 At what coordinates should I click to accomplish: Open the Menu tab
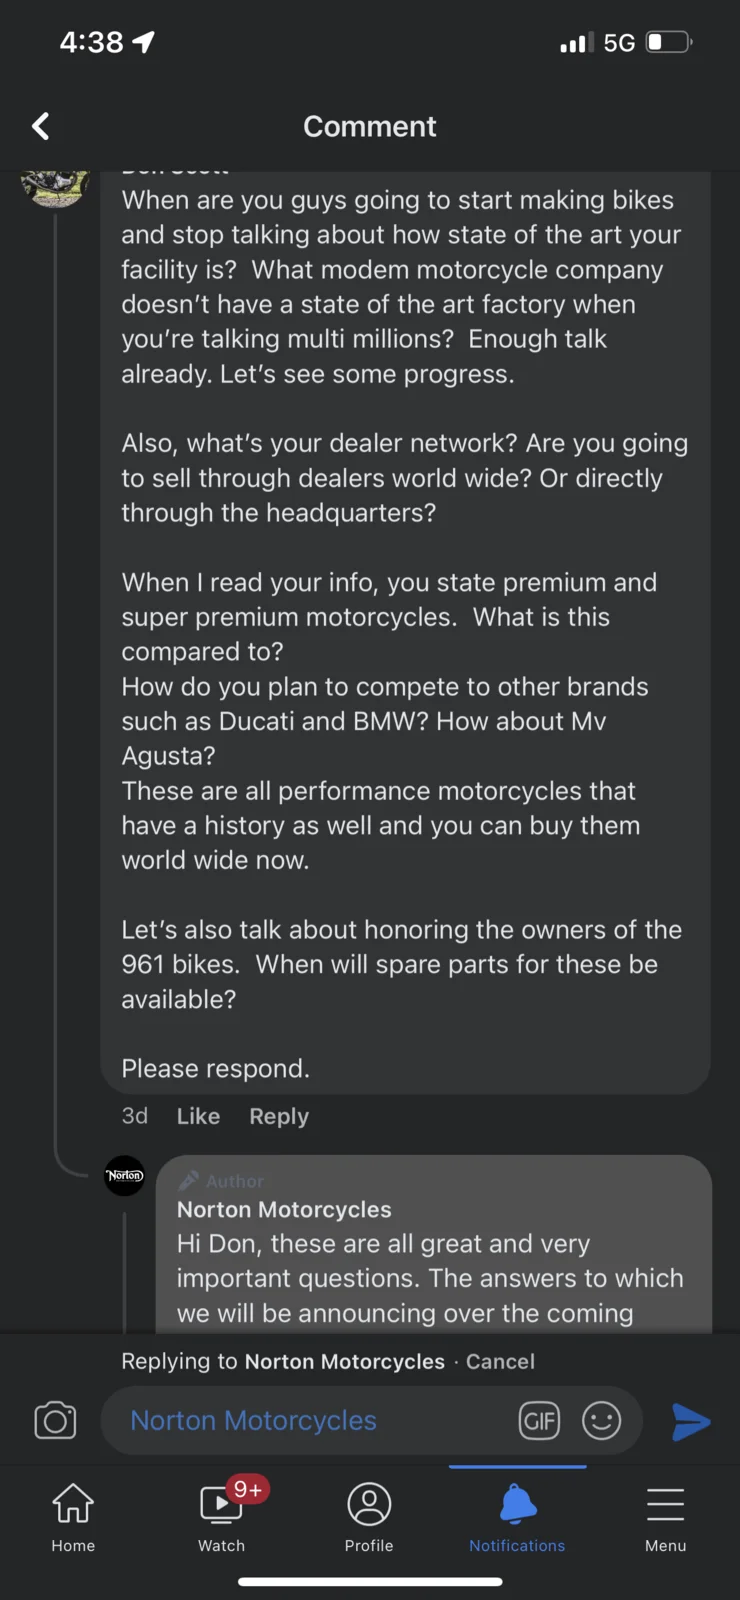665,1516
